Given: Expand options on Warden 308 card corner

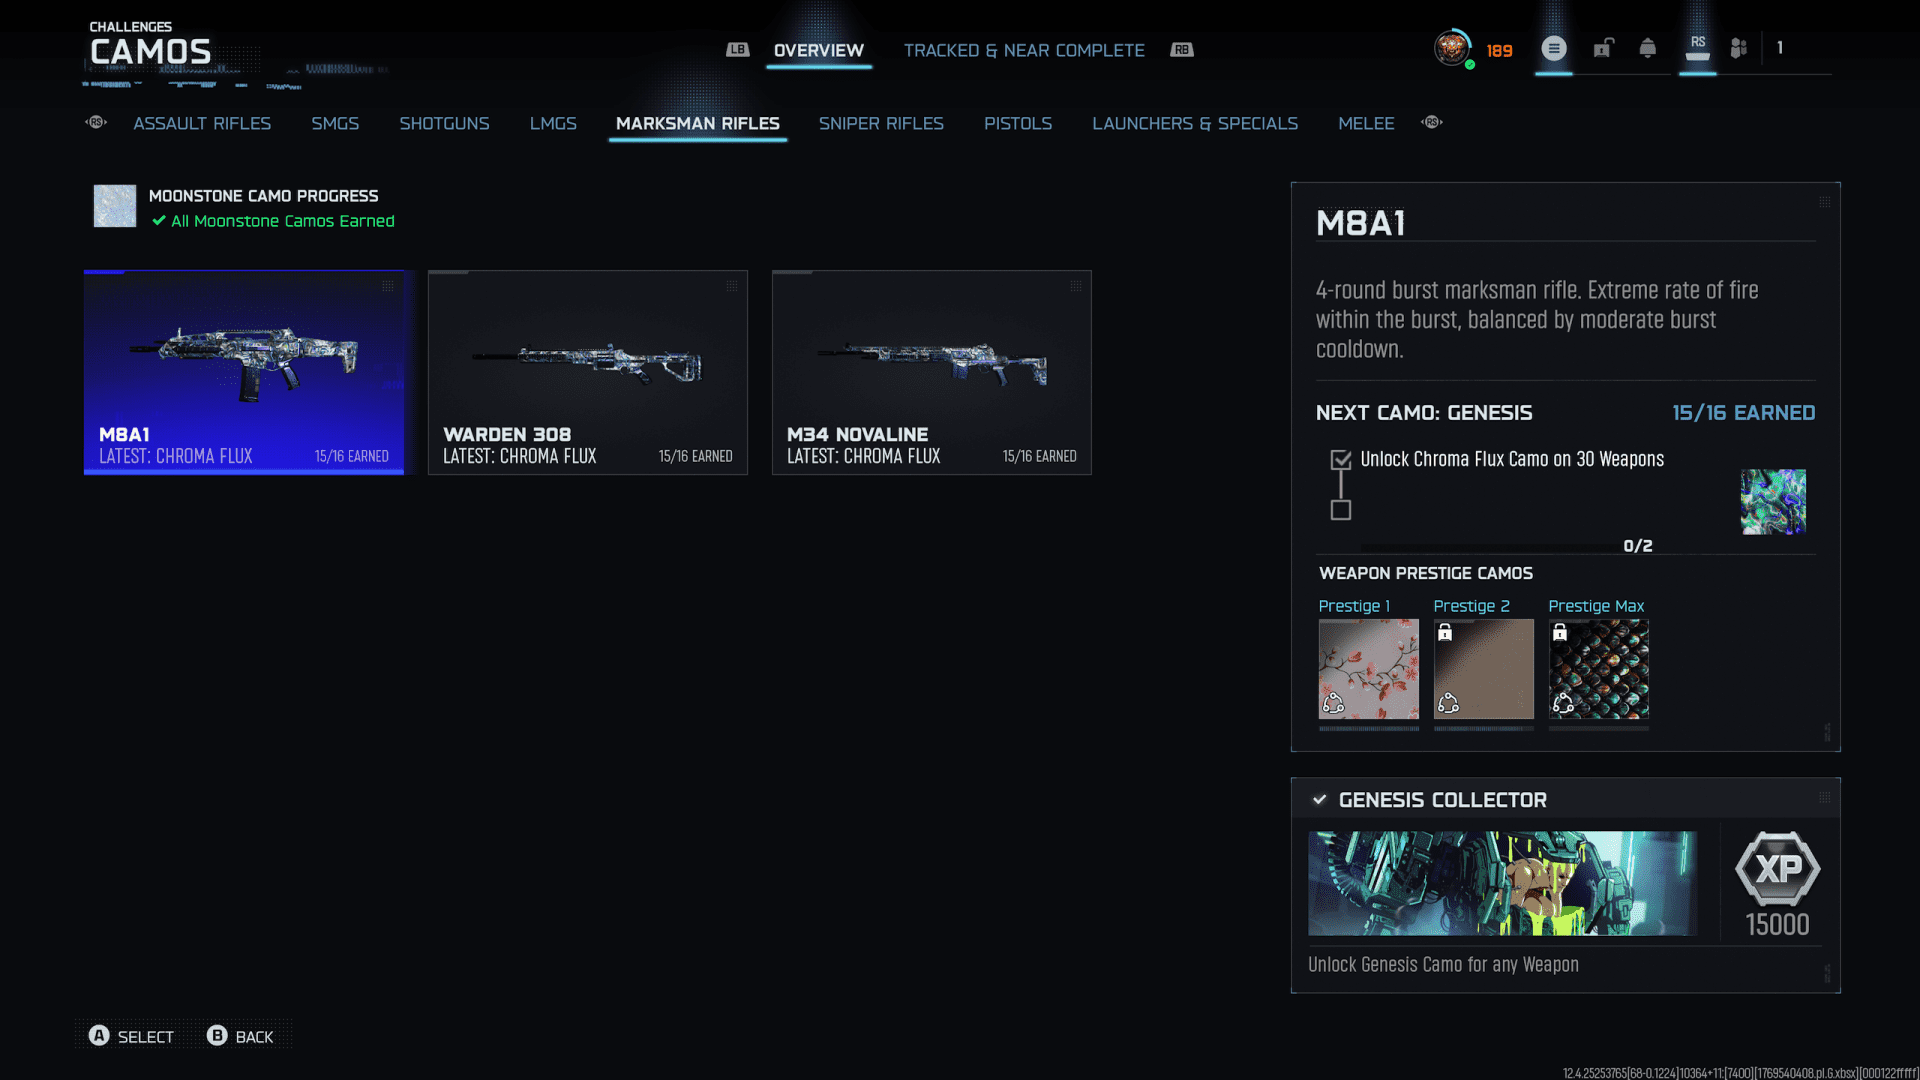Looking at the screenshot, I should 732,287.
